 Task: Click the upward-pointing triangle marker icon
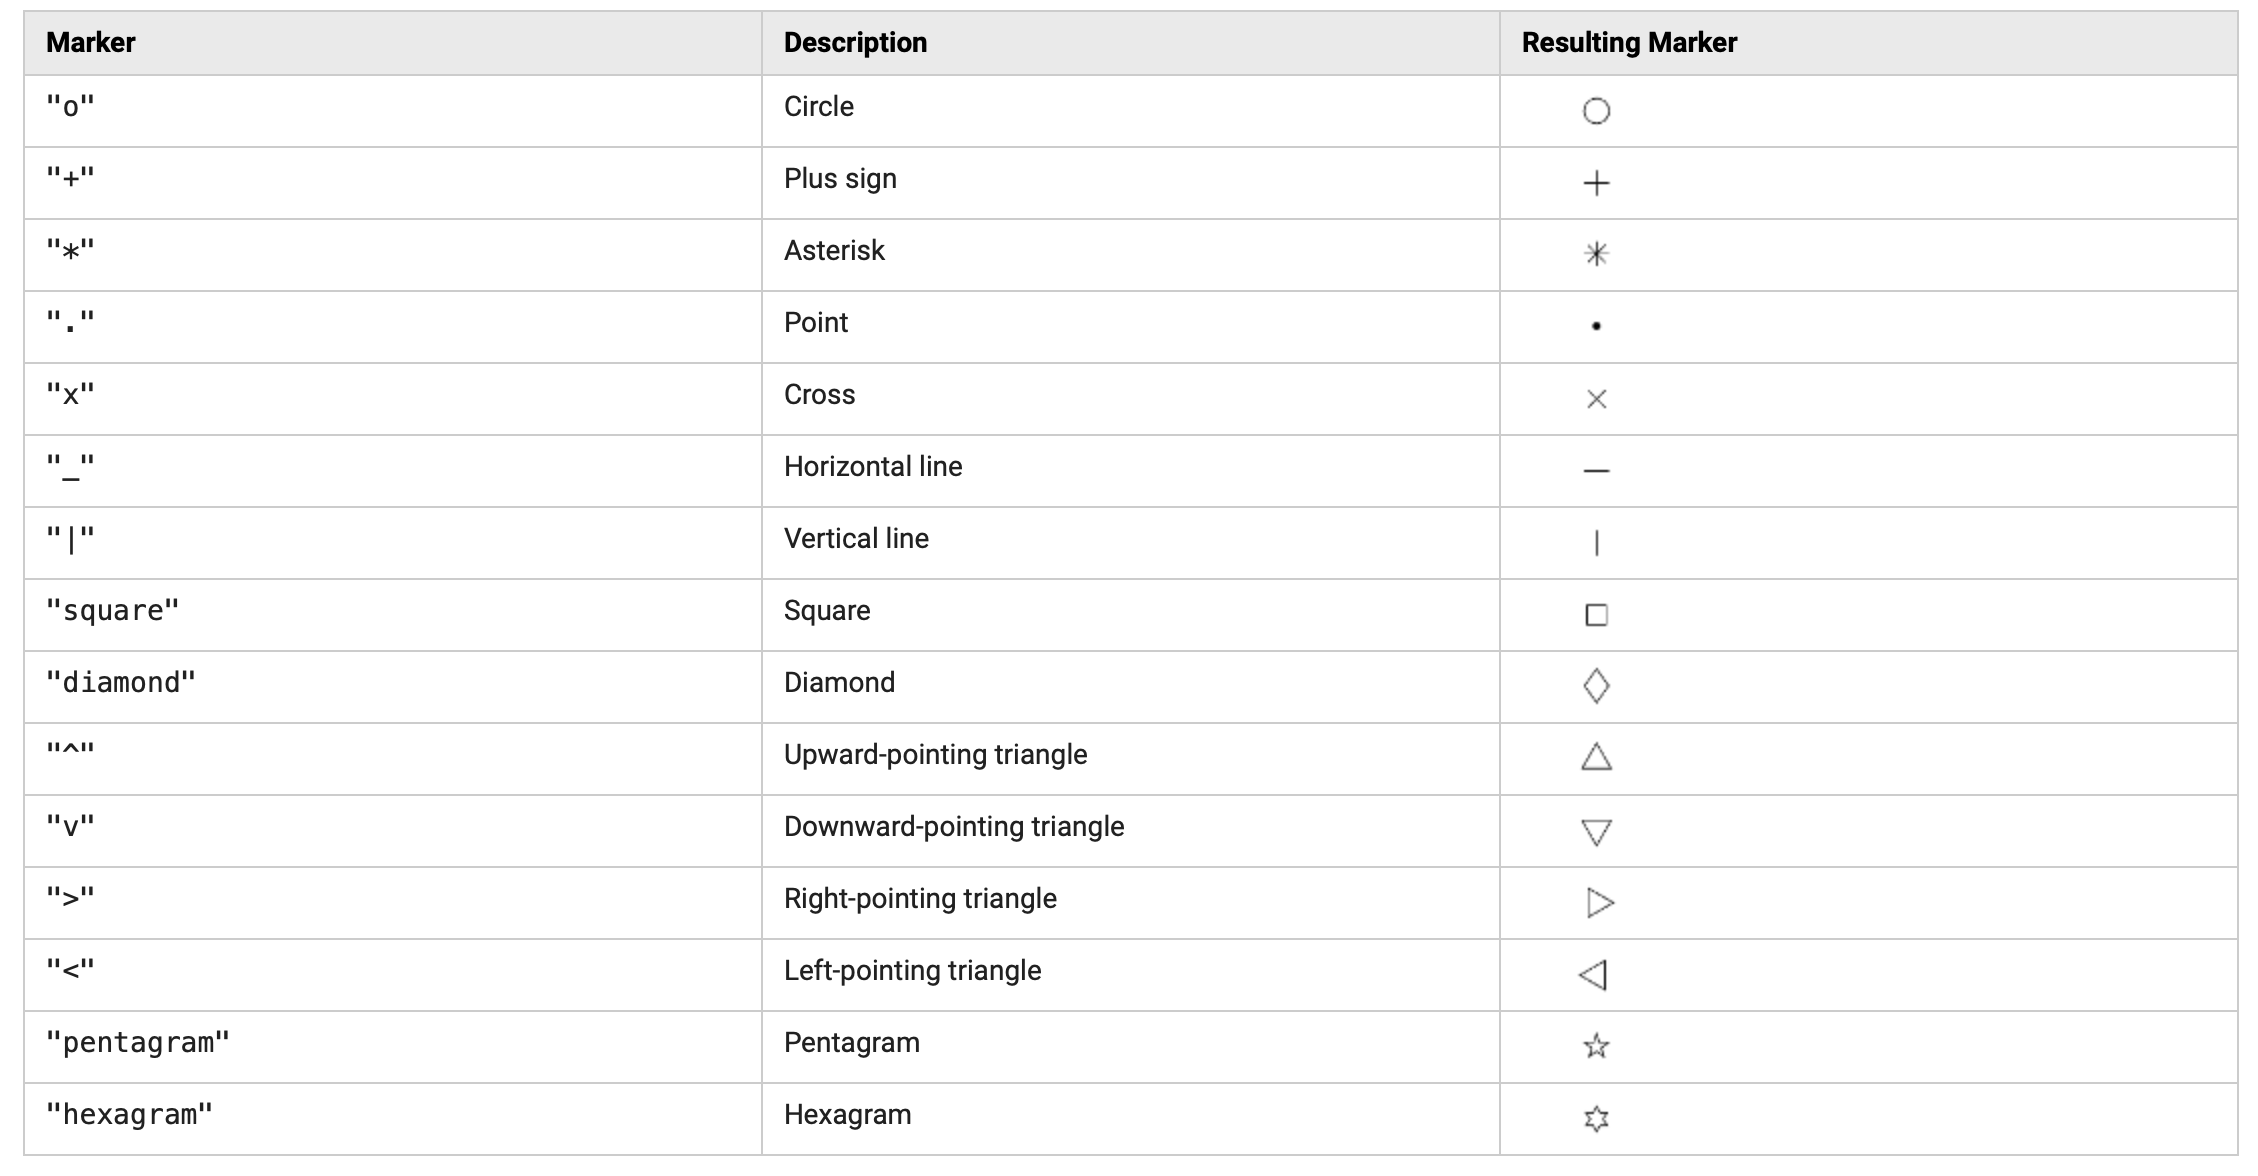pyautogui.click(x=1596, y=757)
